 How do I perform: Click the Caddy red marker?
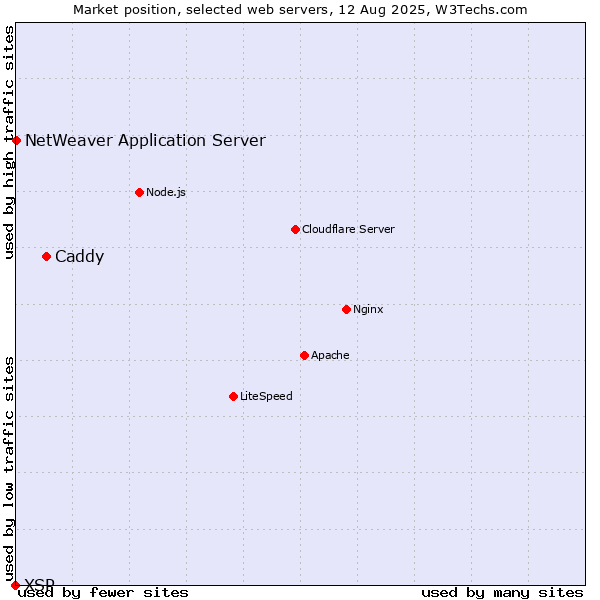click(47, 256)
